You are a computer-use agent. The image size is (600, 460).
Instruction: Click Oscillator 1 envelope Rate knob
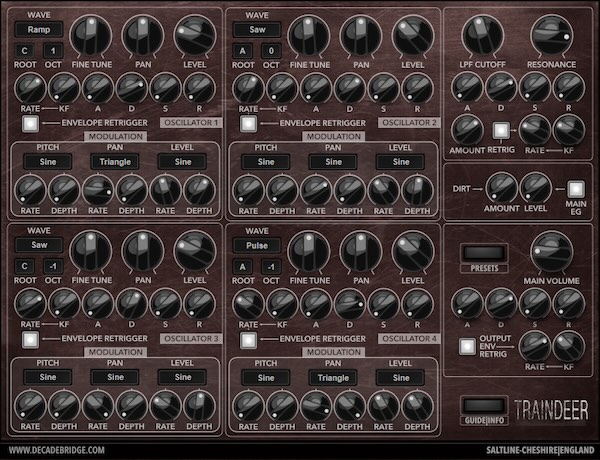point(30,89)
